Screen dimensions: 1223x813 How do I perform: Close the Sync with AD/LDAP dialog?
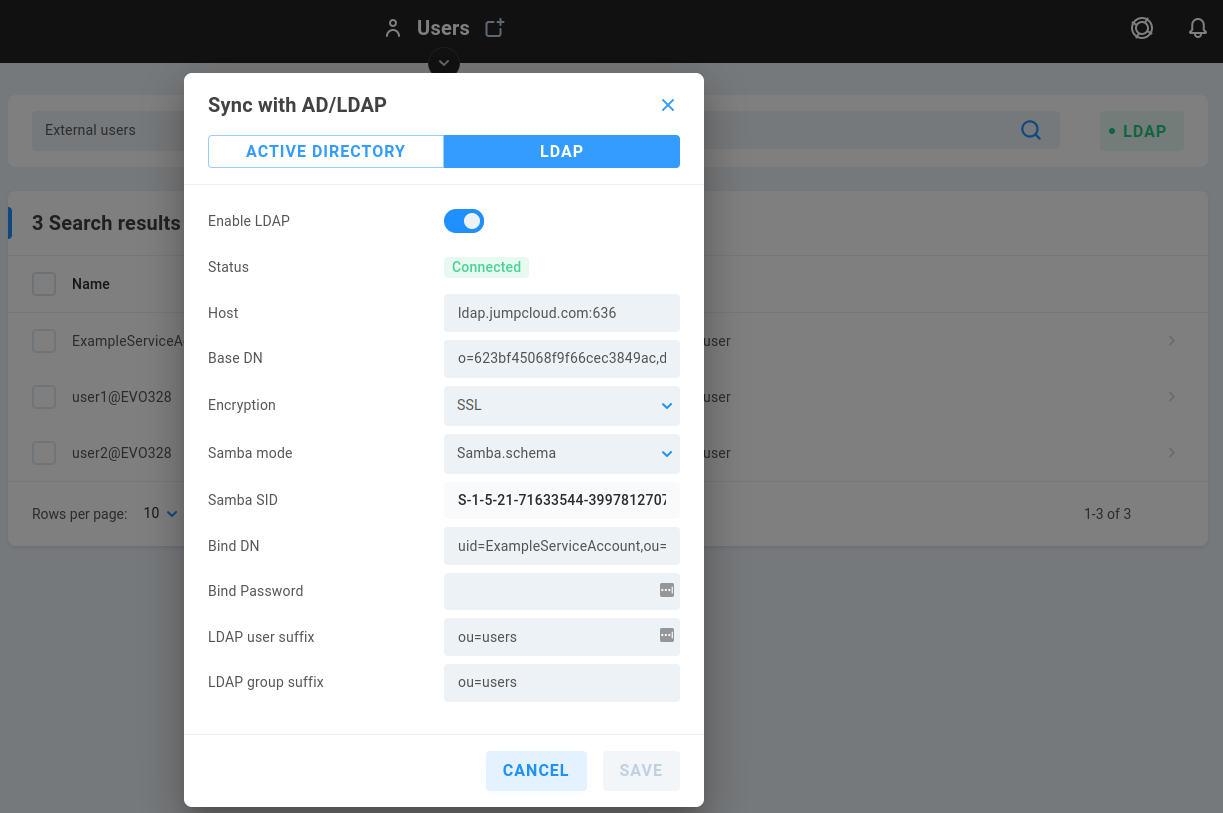(668, 105)
